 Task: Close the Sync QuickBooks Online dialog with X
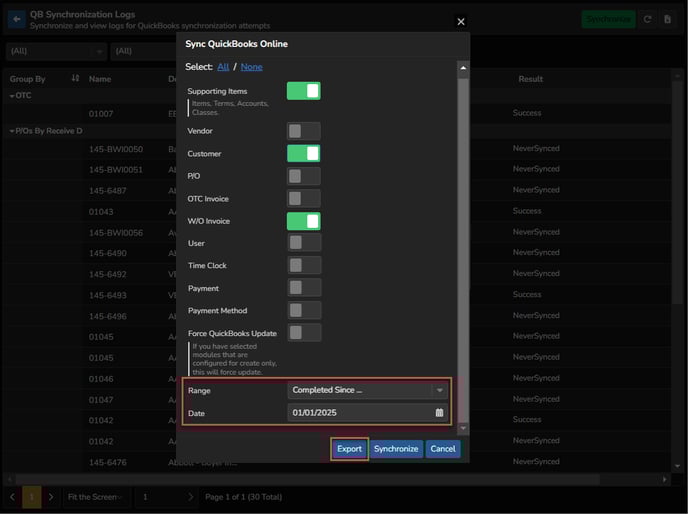coord(461,22)
